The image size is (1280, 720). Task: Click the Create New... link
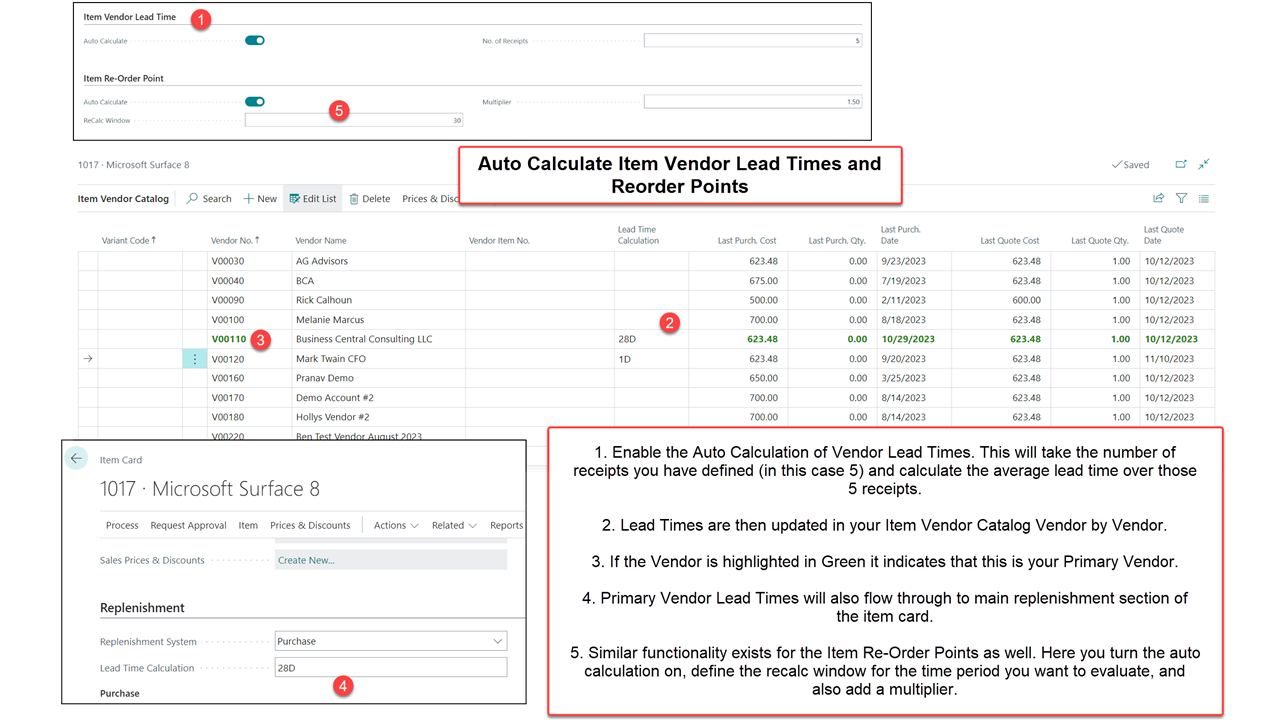click(x=306, y=560)
